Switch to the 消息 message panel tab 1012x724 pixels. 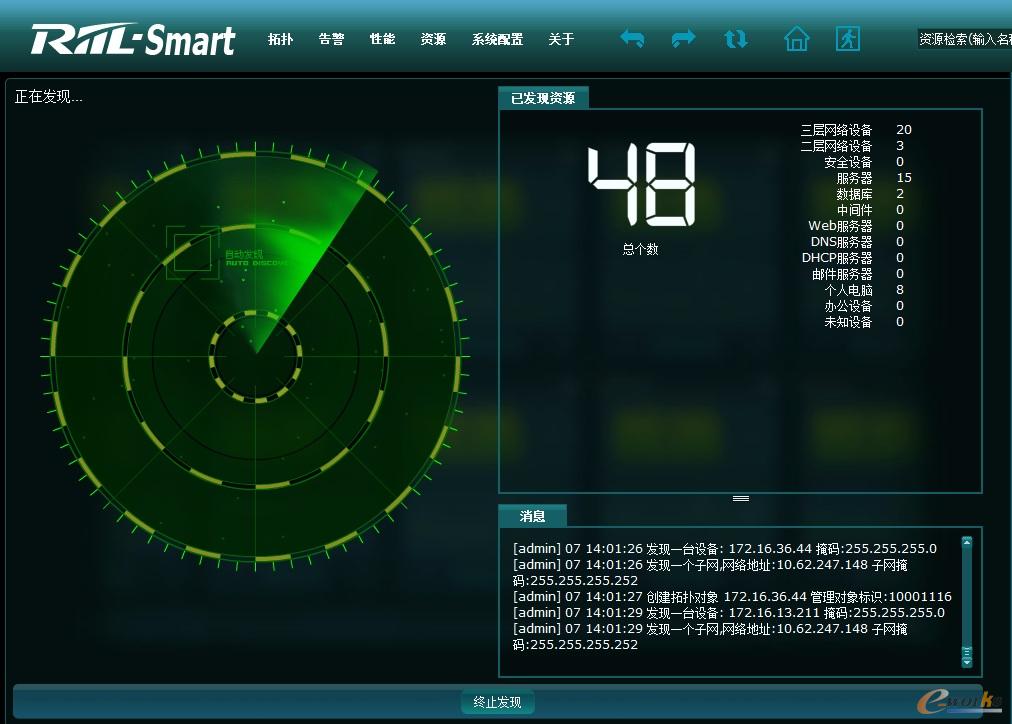pyautogui.click(x=532, y=516)
